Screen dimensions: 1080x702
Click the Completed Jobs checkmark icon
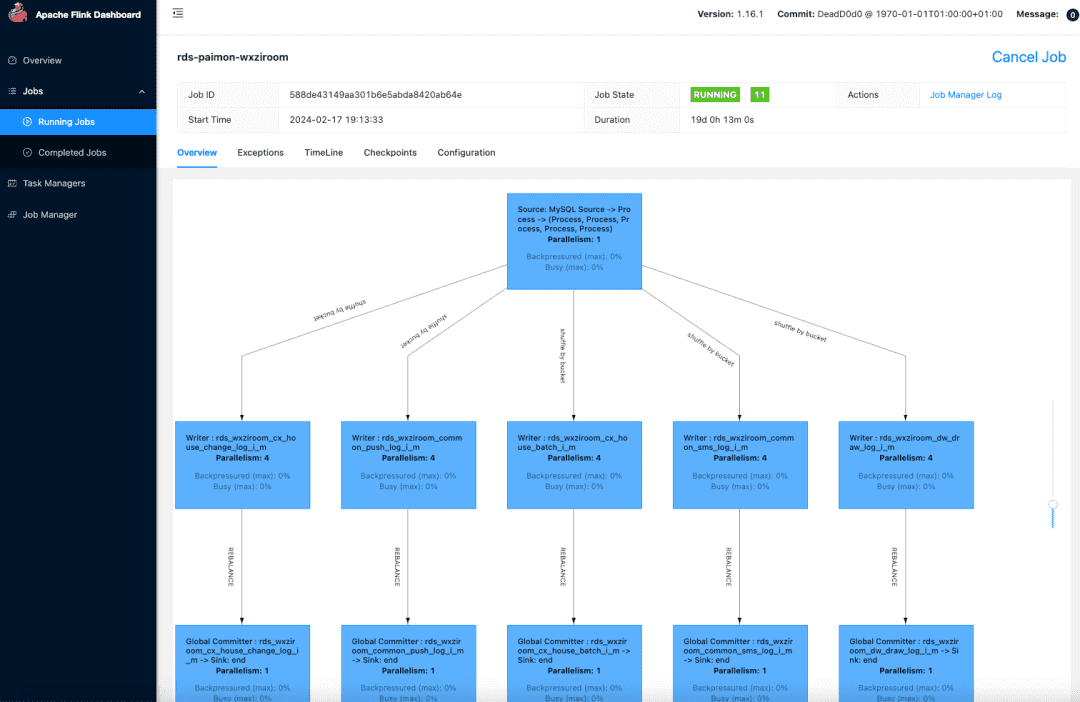pos(27,153)
